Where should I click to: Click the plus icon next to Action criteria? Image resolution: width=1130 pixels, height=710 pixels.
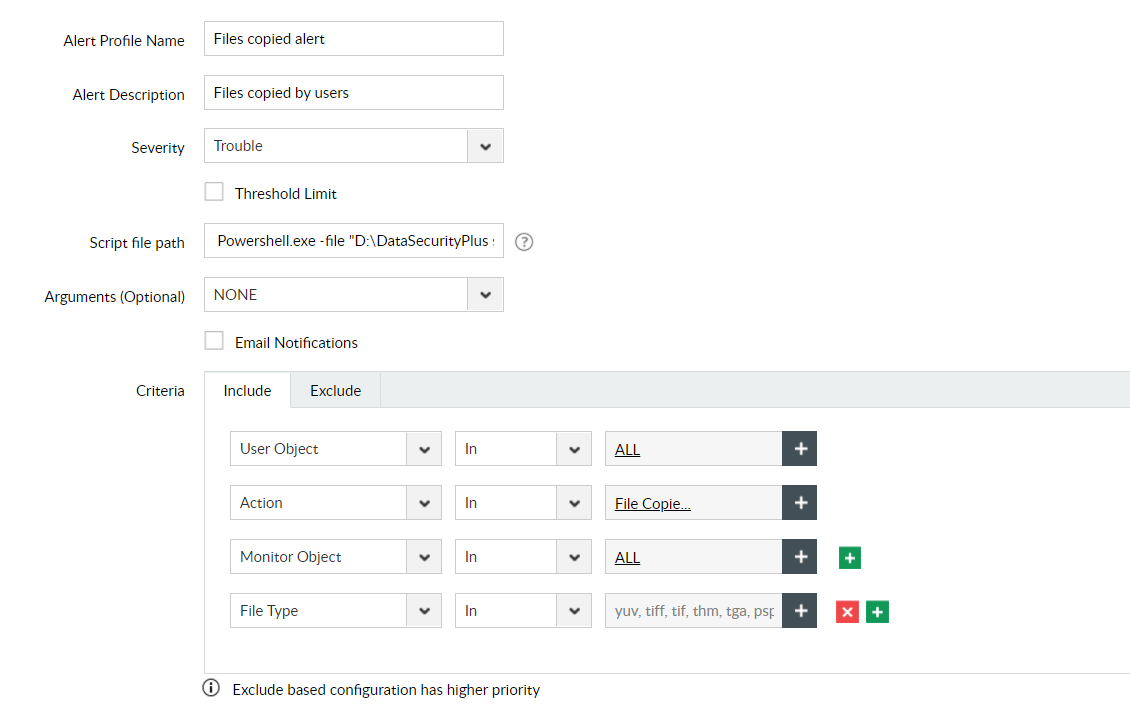pos(800,502)
